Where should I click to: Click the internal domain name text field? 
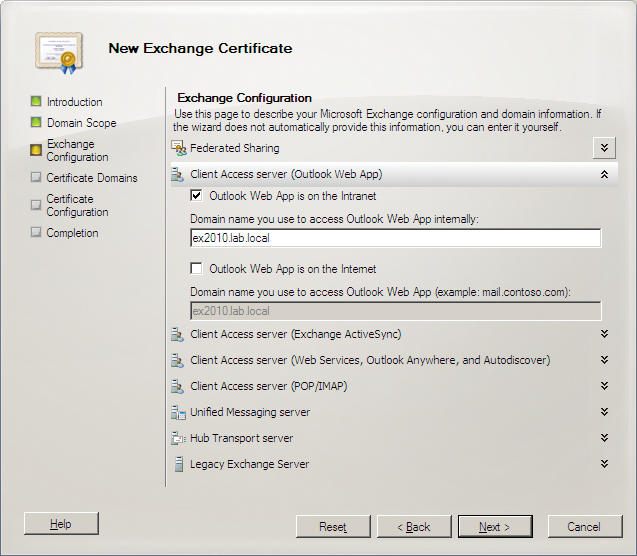(395, 238)
